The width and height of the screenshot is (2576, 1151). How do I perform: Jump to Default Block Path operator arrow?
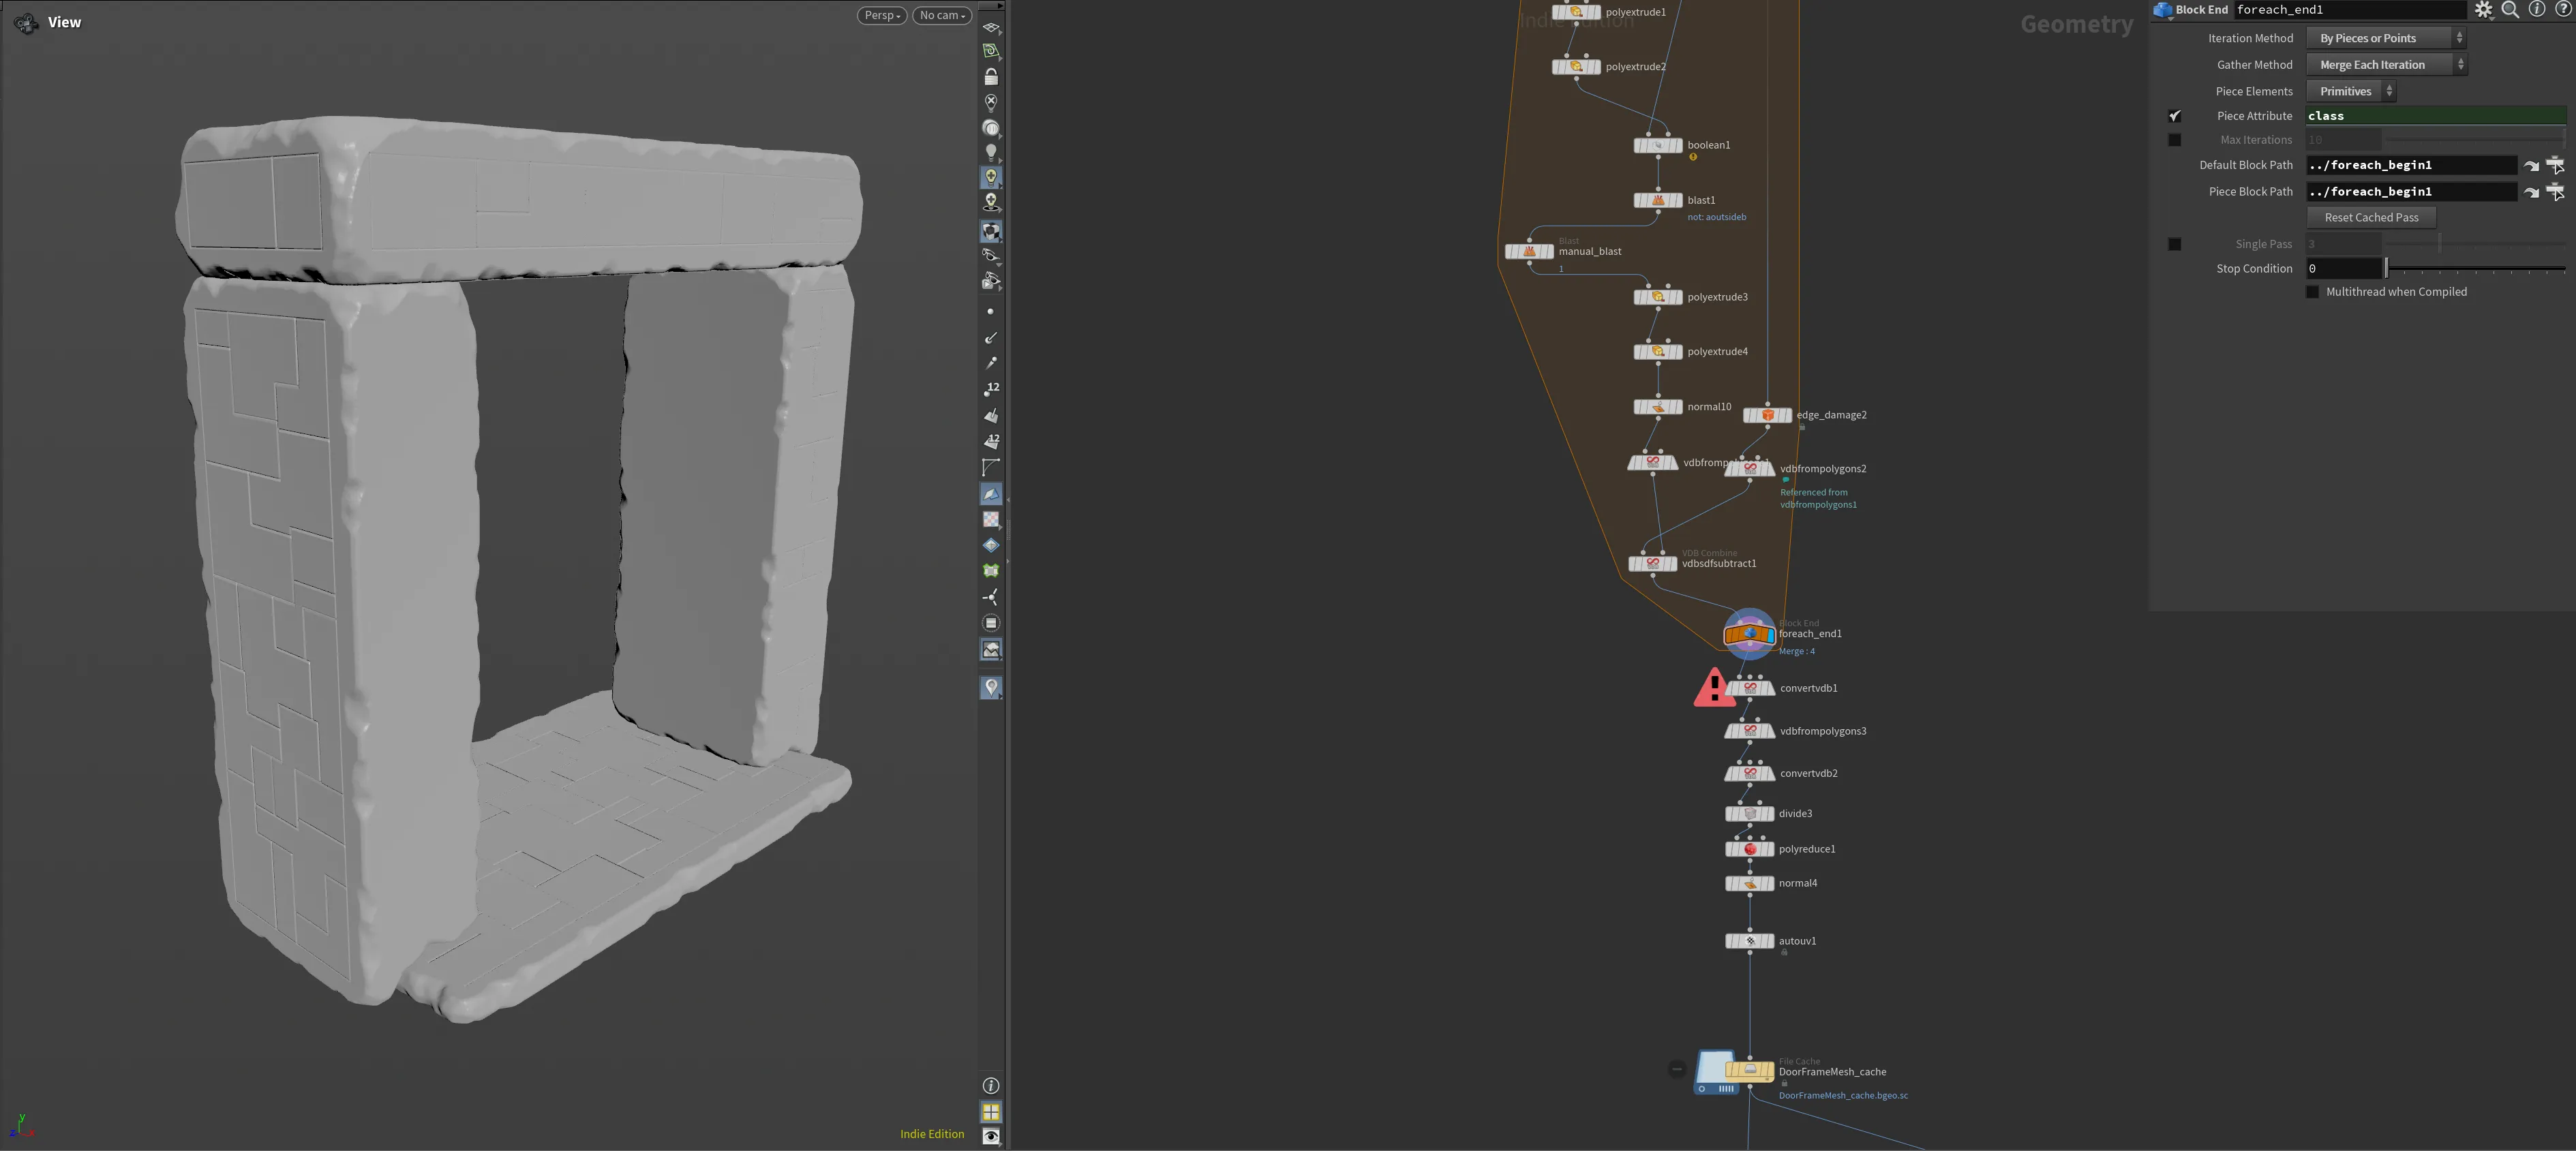coord(2531,166)
